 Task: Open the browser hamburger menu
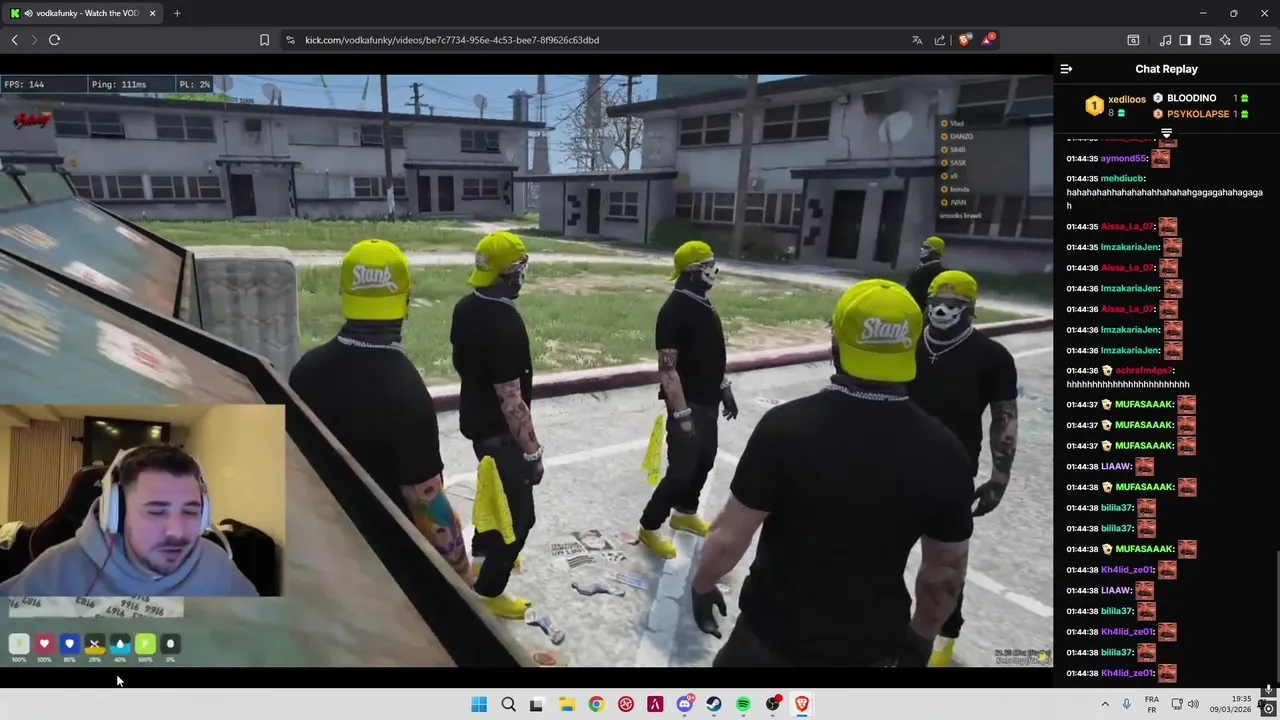click(1265, 40)
